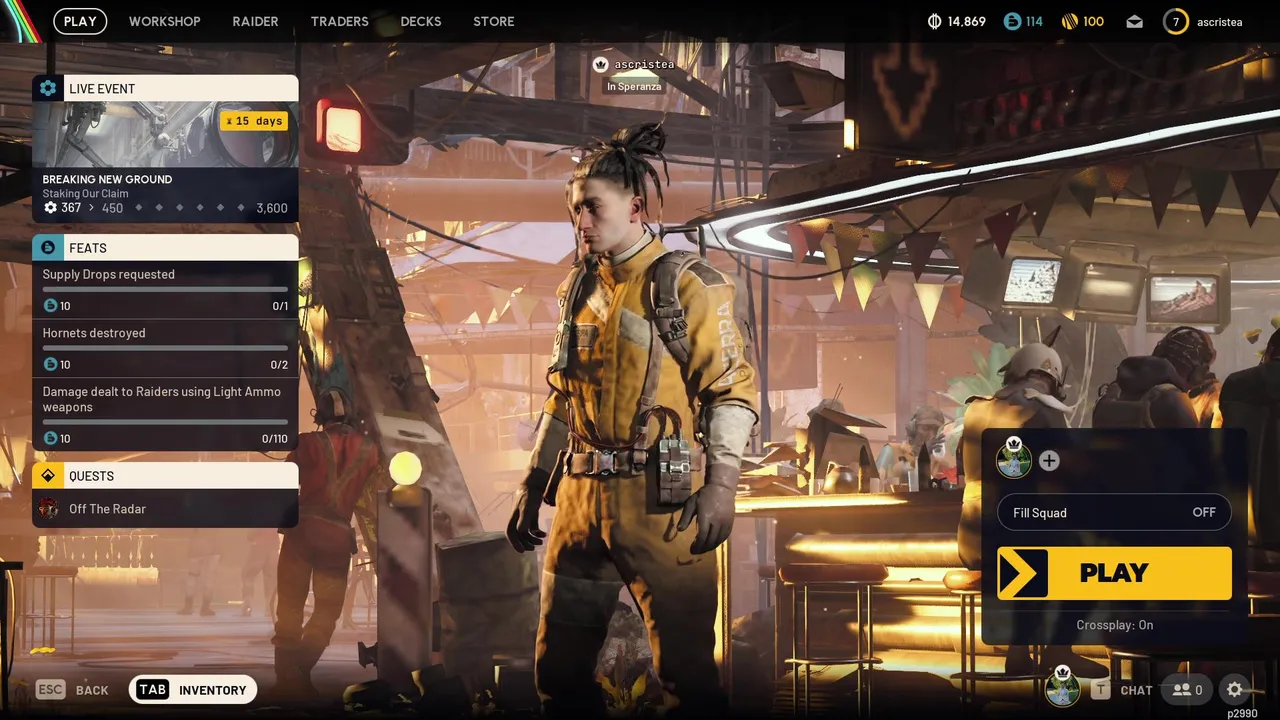Open the mail inbox envelope icon
Viewport: 1280px width, 720px height.
1134,21
